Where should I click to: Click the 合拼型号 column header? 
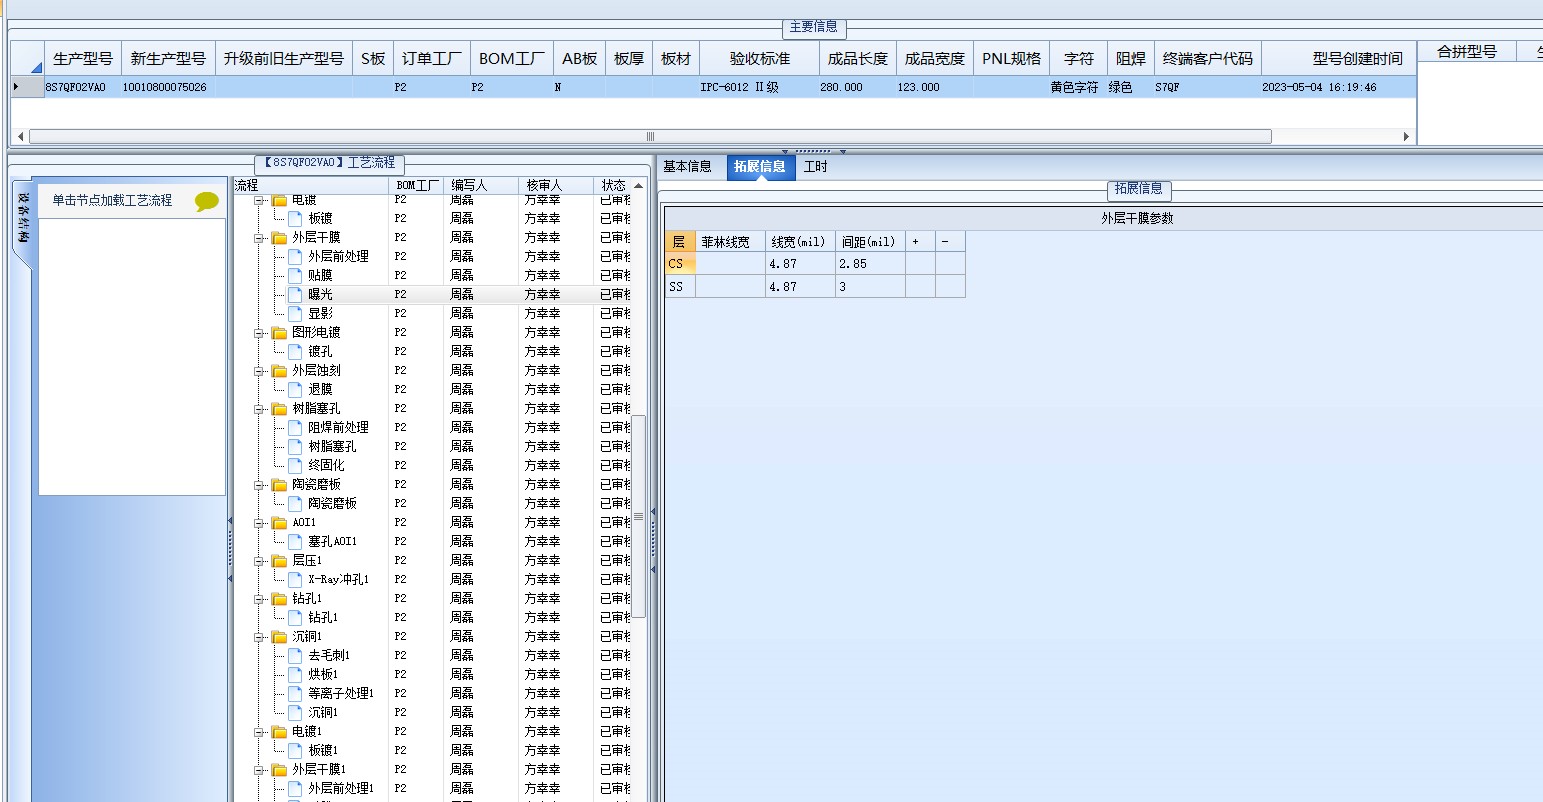pyautogui.click(x=1467, y=52)
